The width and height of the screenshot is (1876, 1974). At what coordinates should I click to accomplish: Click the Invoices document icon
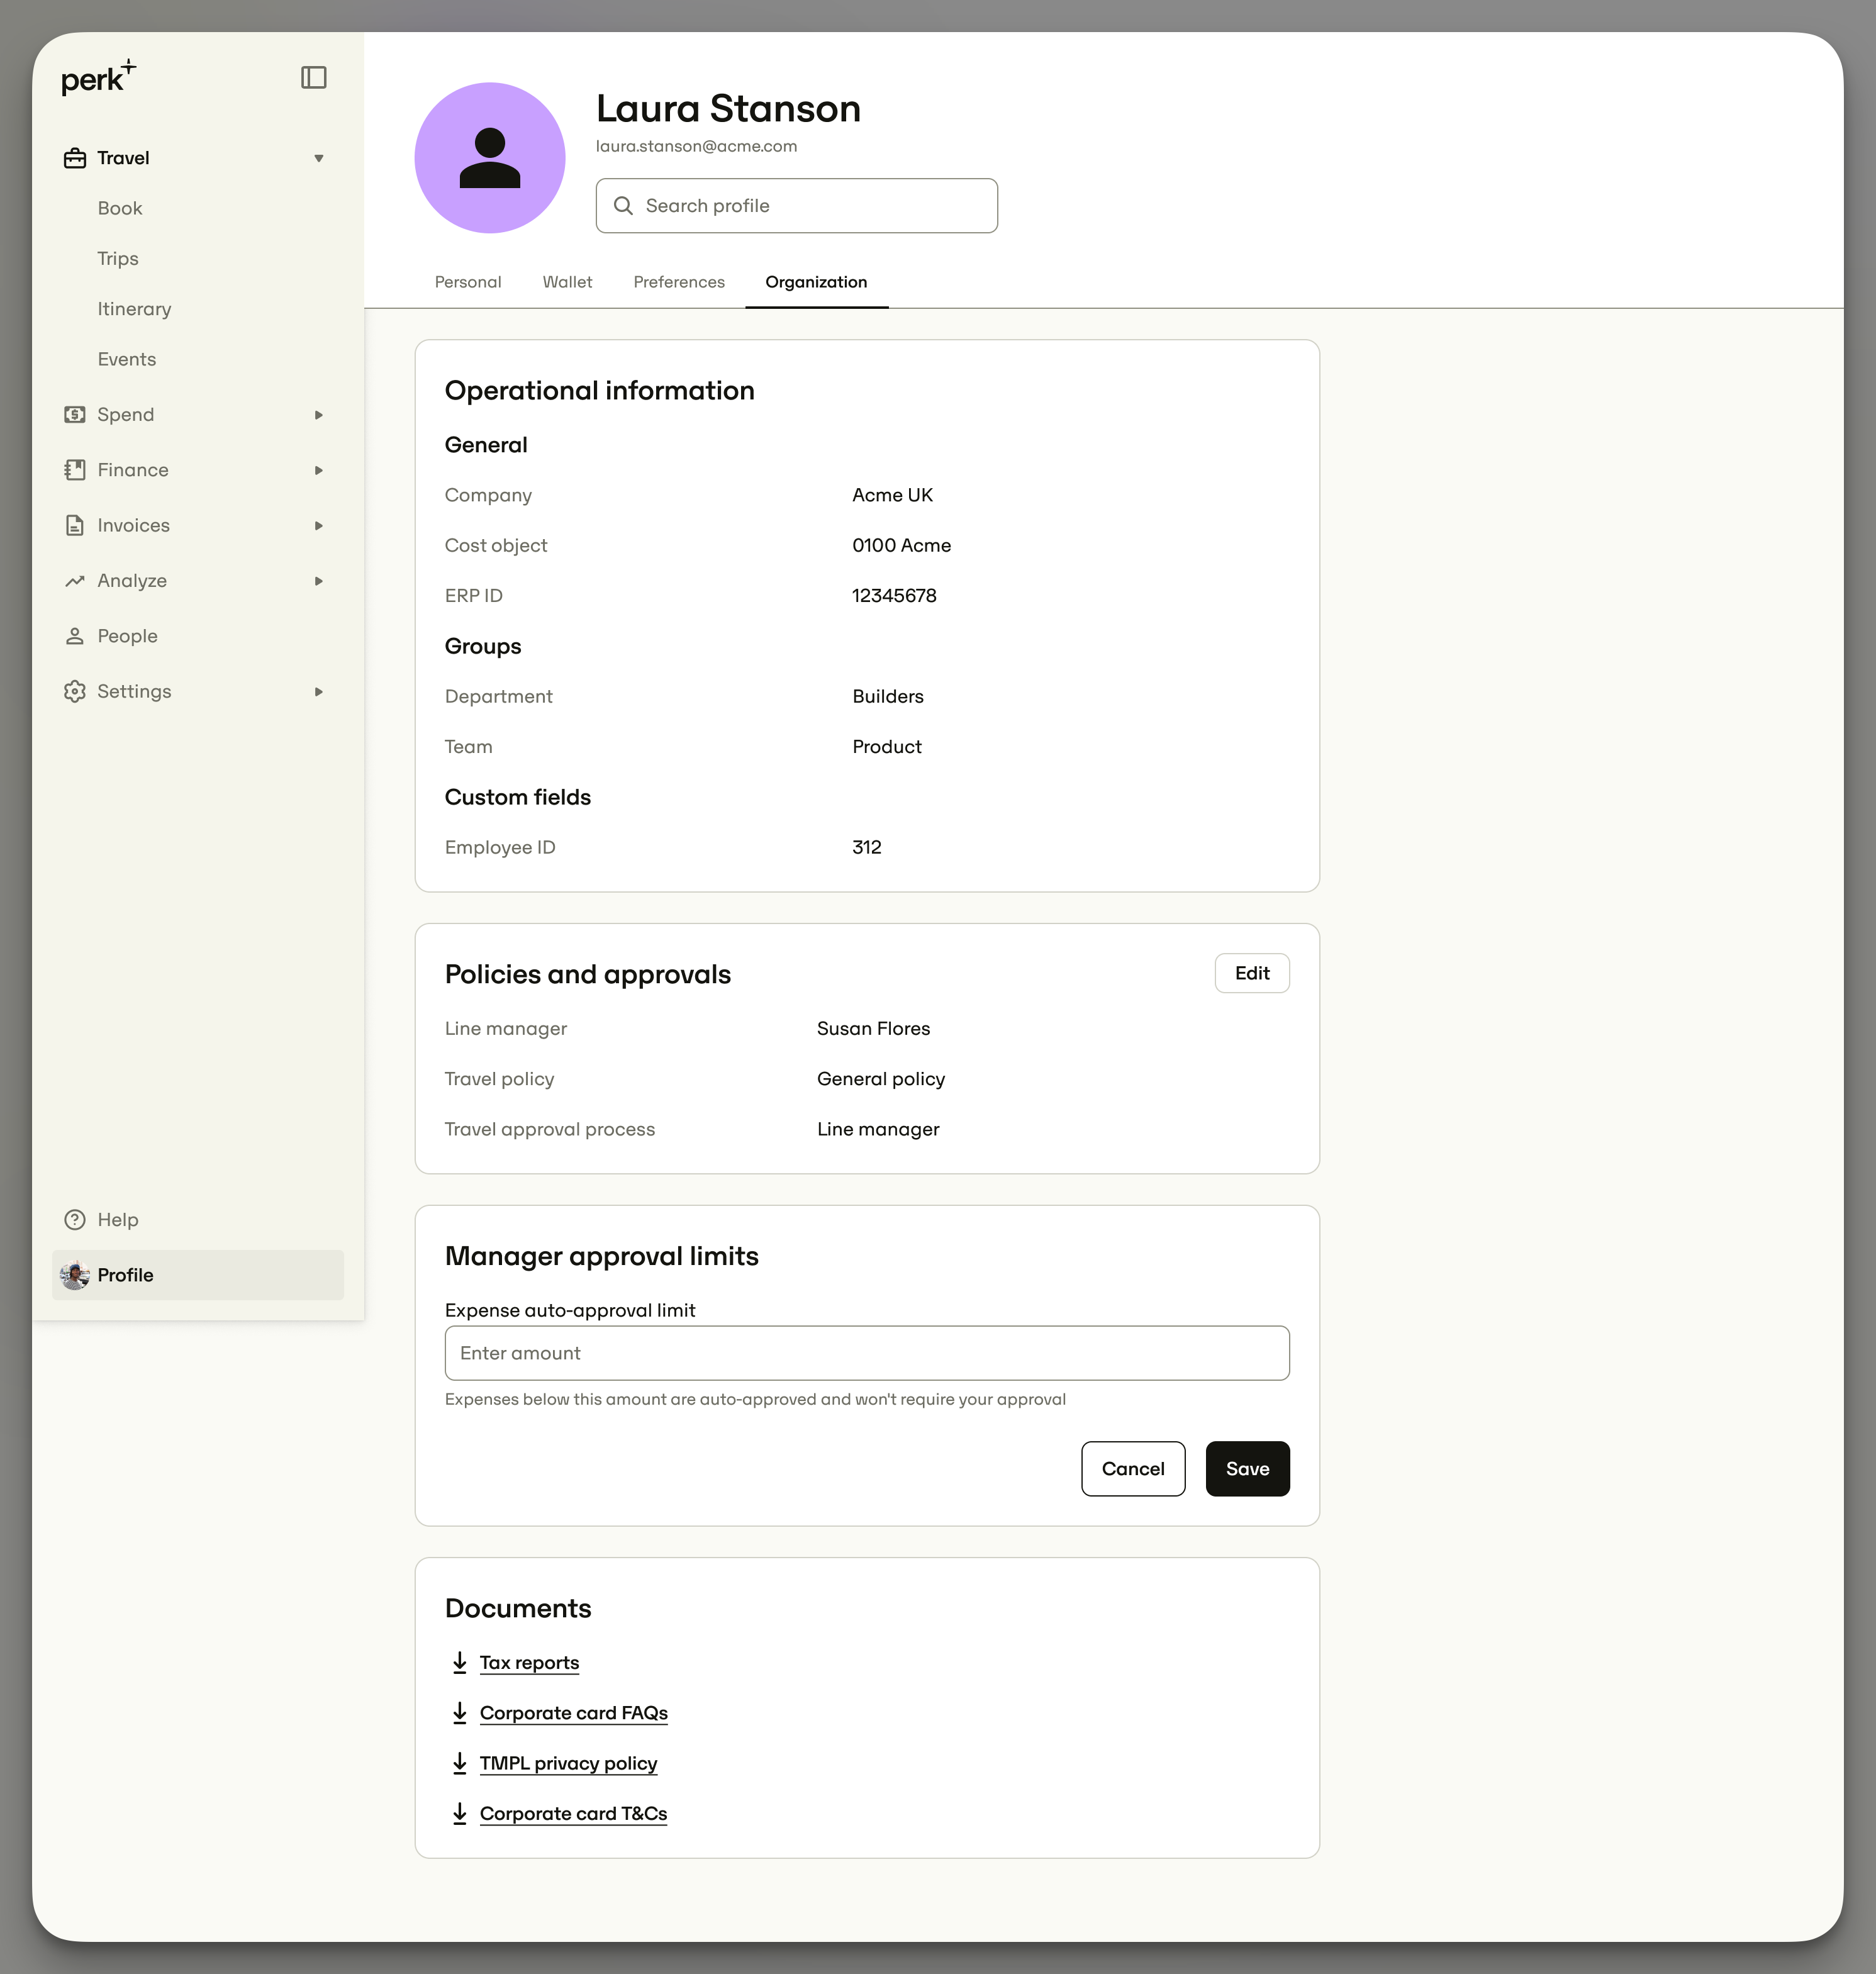[75, 525]
